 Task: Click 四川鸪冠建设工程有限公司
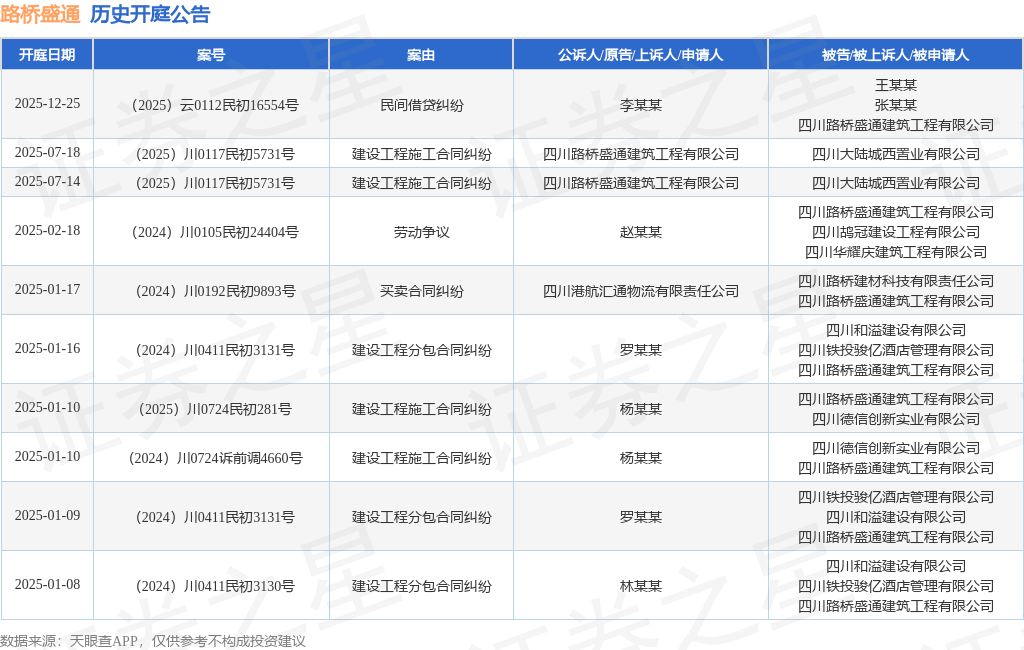click(x=895, y=232)
